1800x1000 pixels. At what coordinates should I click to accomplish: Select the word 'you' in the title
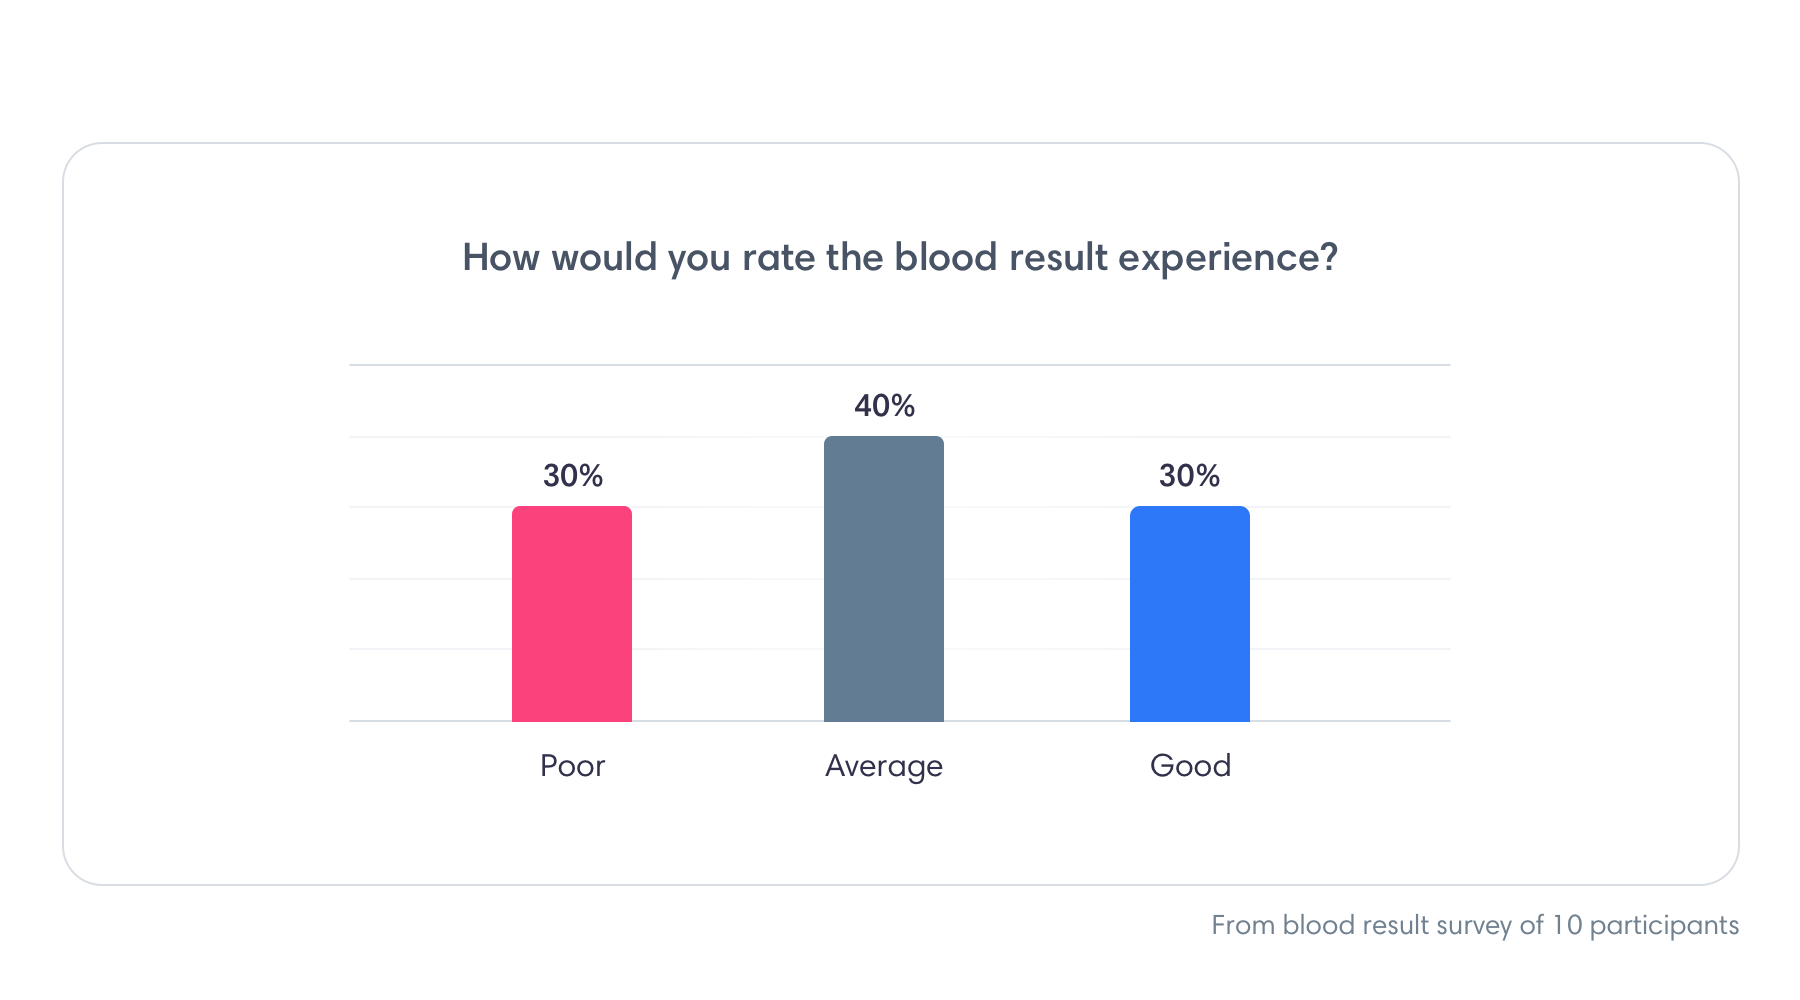(699, 258)
